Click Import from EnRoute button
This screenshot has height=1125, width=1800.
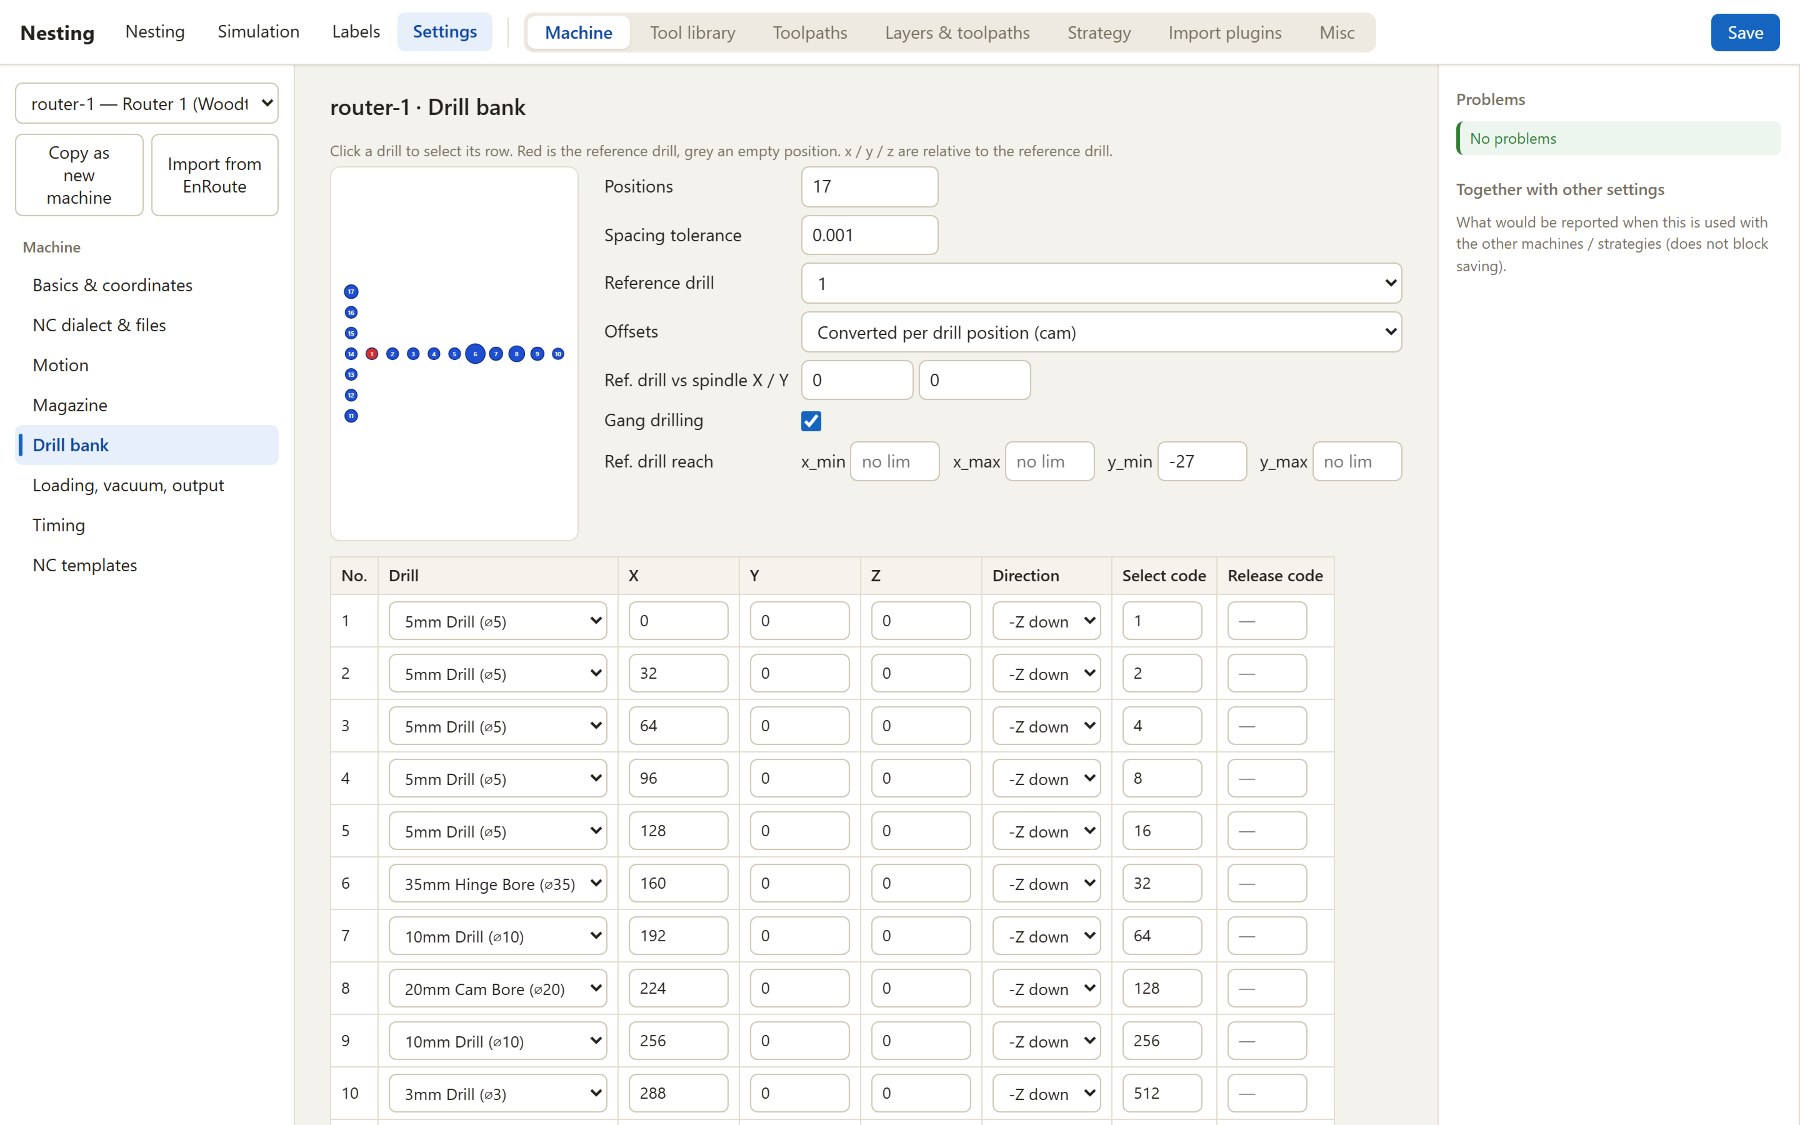point(215,175)
